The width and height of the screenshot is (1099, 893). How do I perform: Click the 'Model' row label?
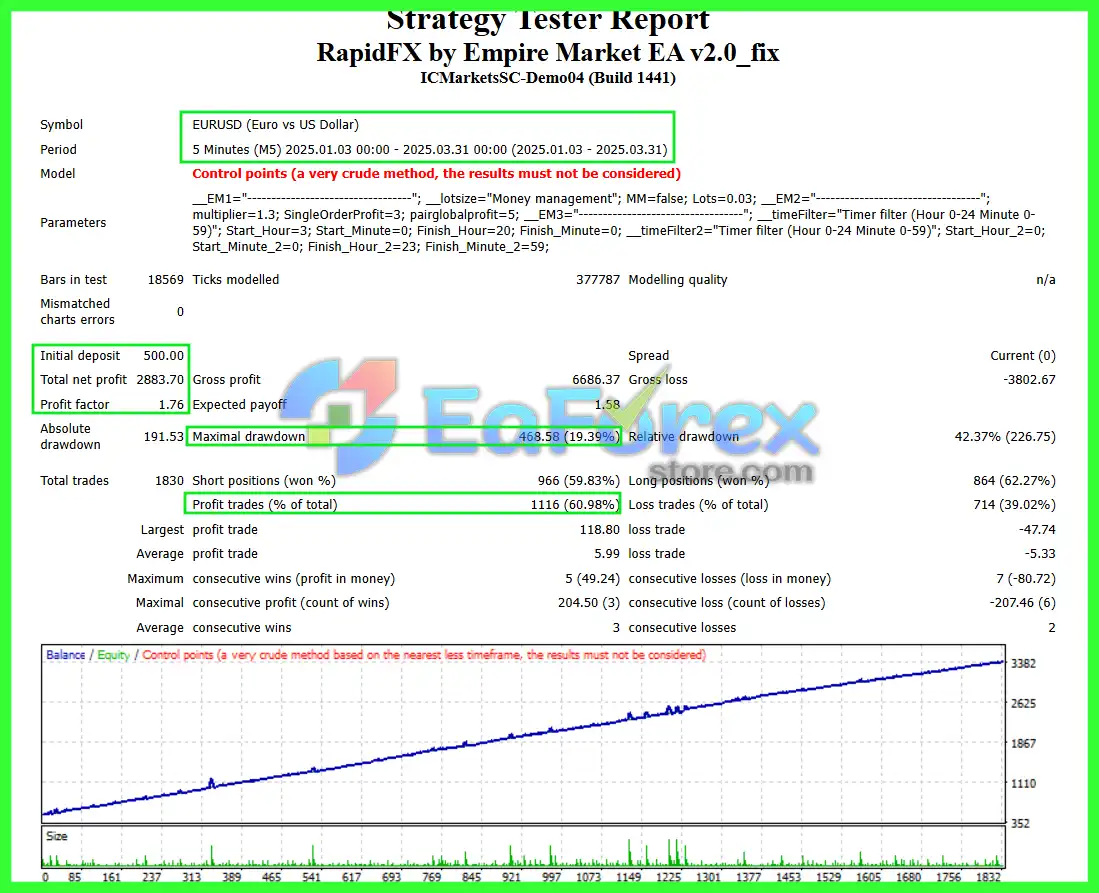(57, 173)
